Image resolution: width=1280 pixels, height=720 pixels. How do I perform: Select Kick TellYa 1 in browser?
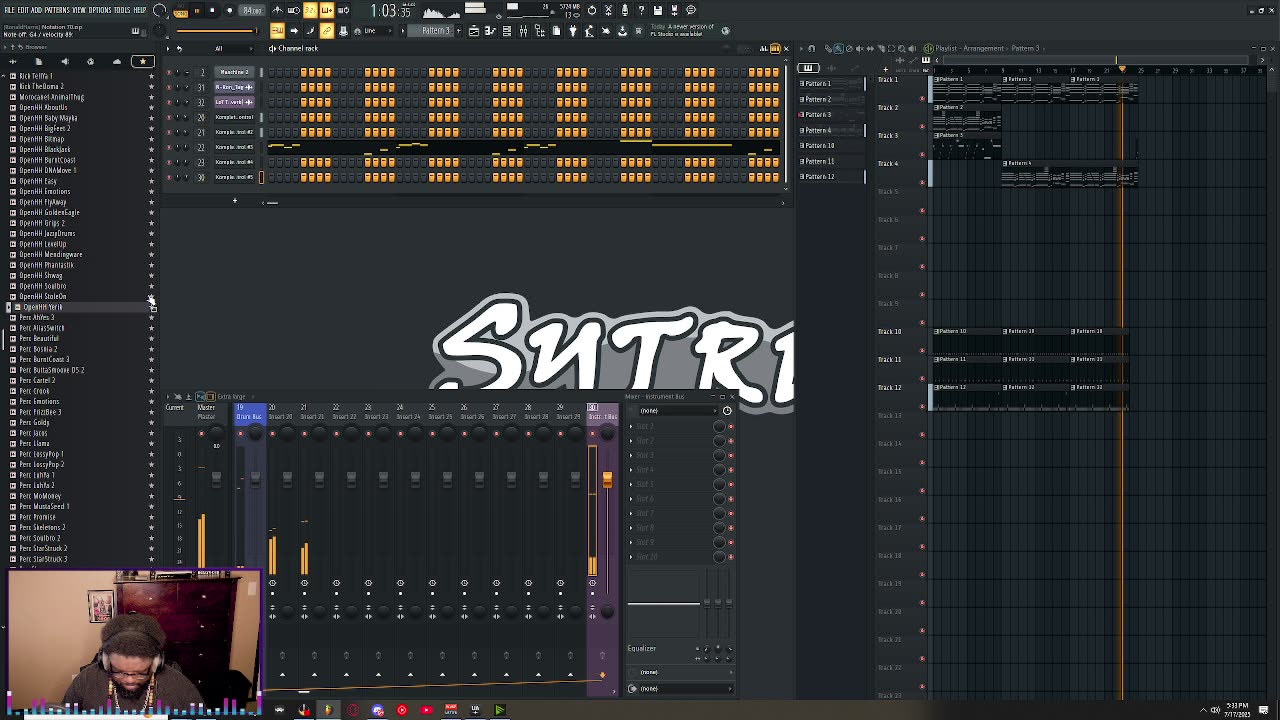click(x=35, y=76)
